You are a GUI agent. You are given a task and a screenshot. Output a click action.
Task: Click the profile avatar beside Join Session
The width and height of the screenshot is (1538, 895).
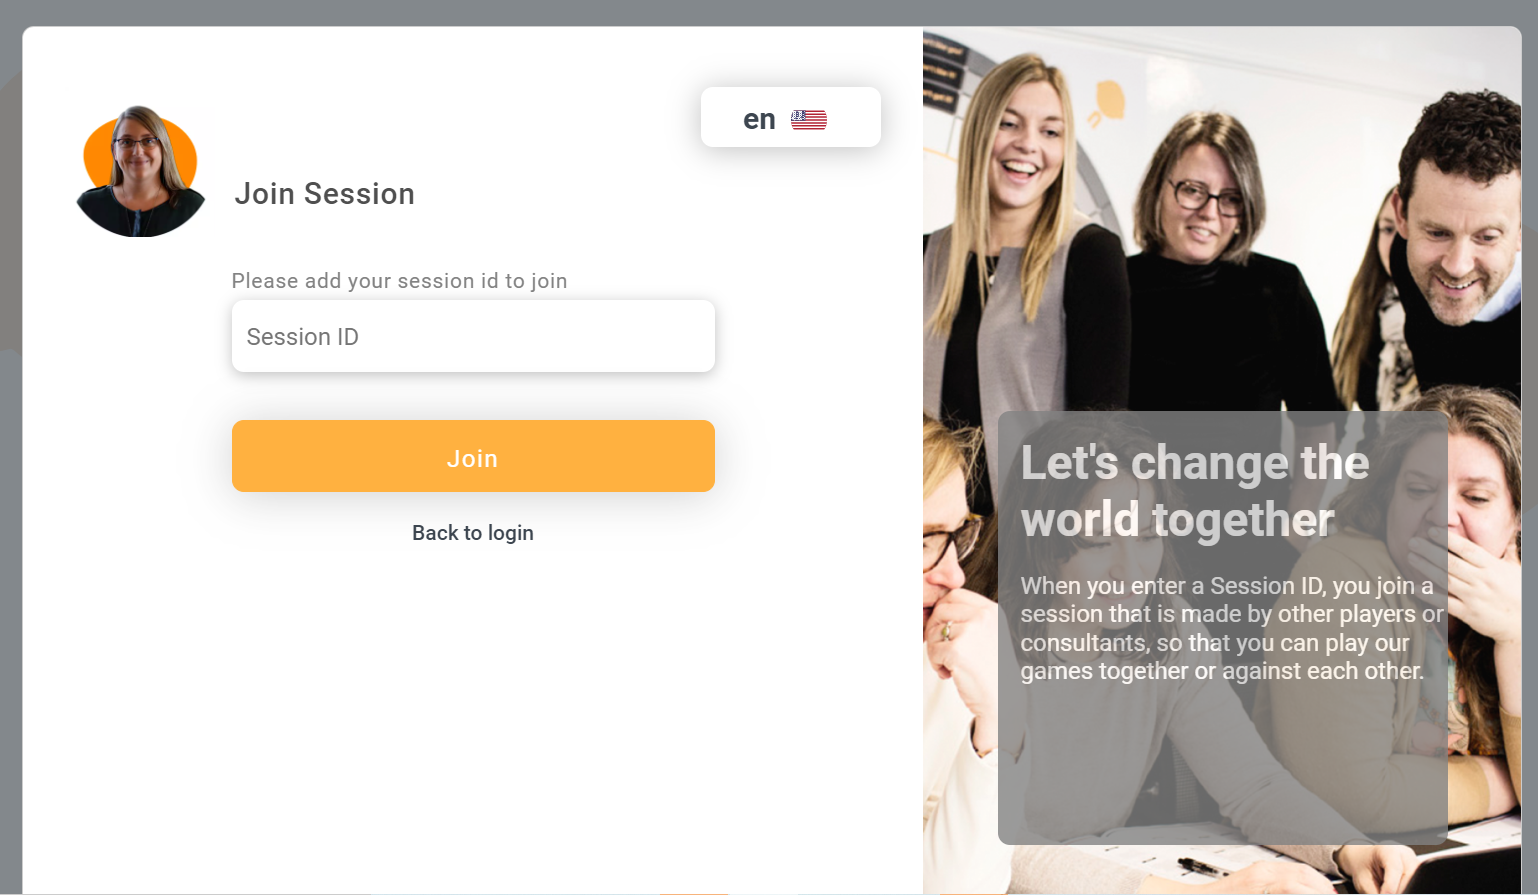click(141, 171)
